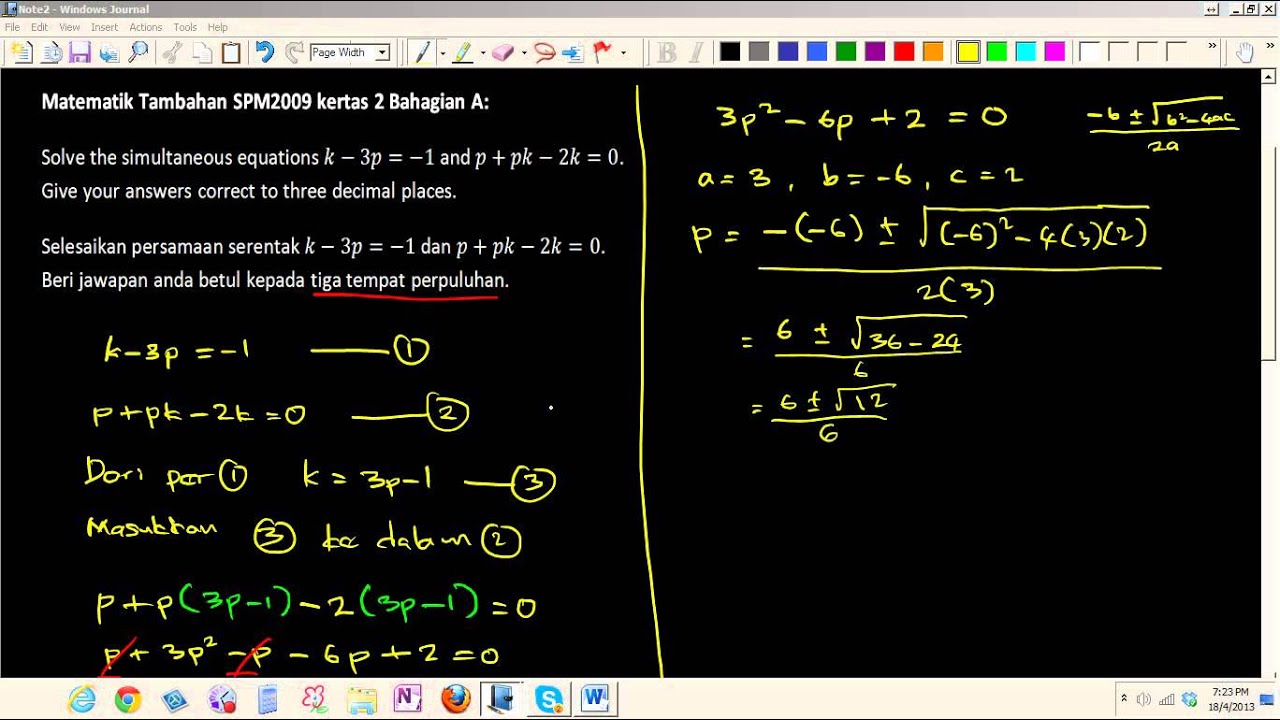Select the Highlighter tool
Viewport: 1280px width, 720px height.
463,53
